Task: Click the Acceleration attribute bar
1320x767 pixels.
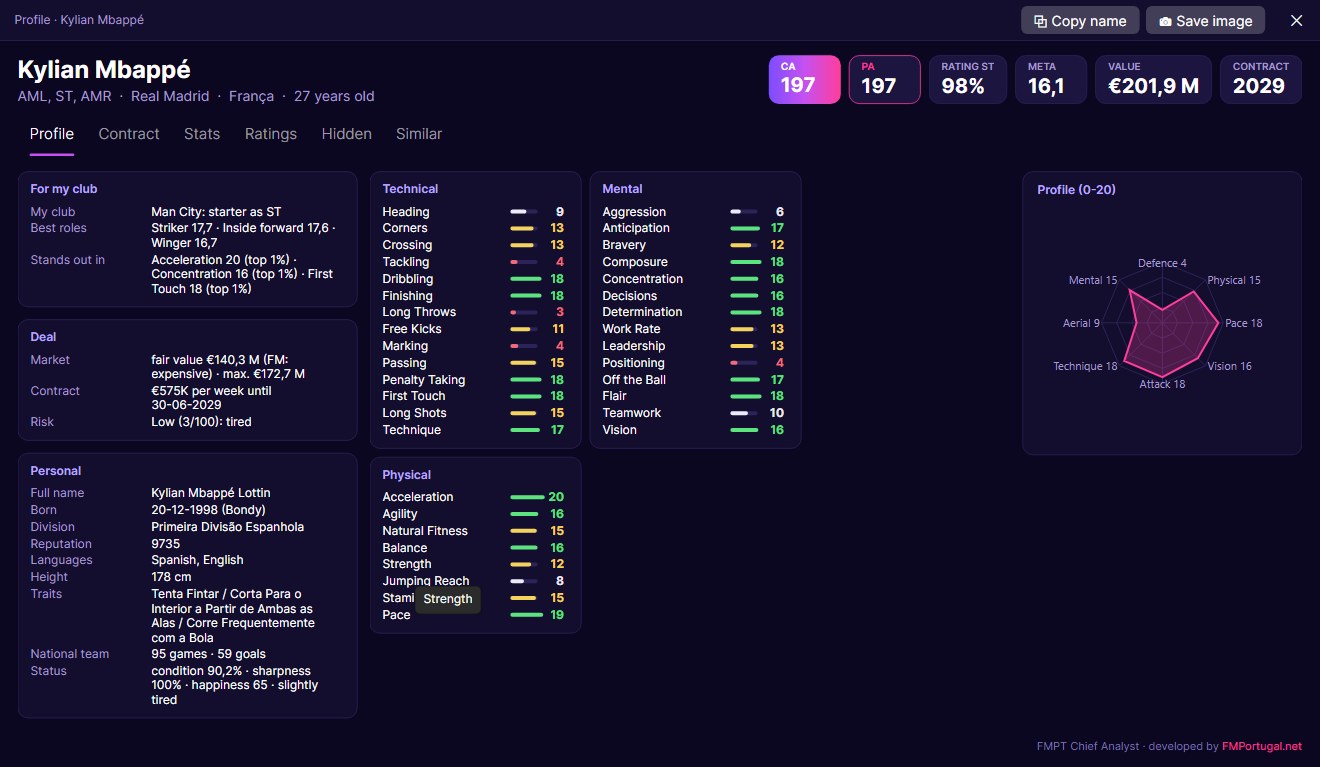Action: [x=527, y=497]
